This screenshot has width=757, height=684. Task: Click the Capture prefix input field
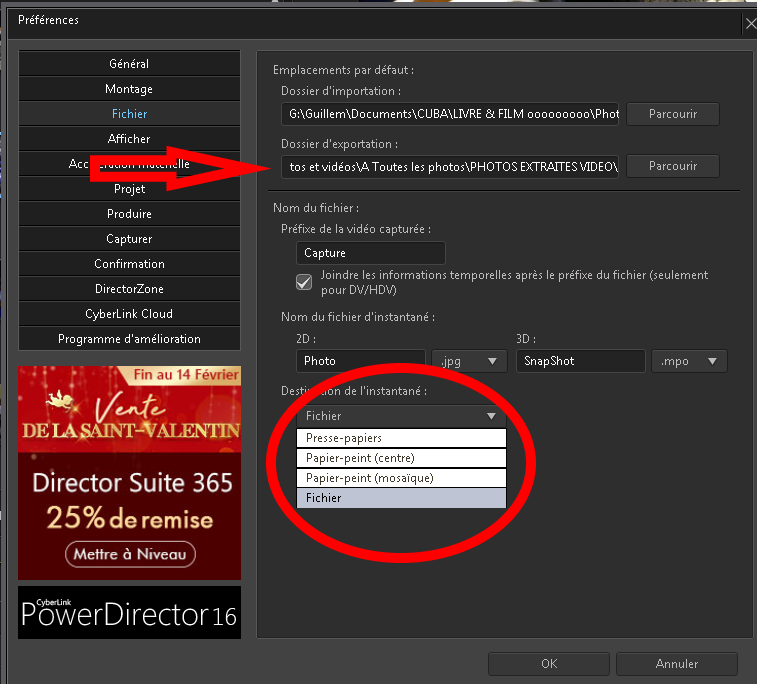tap(370, 253)
